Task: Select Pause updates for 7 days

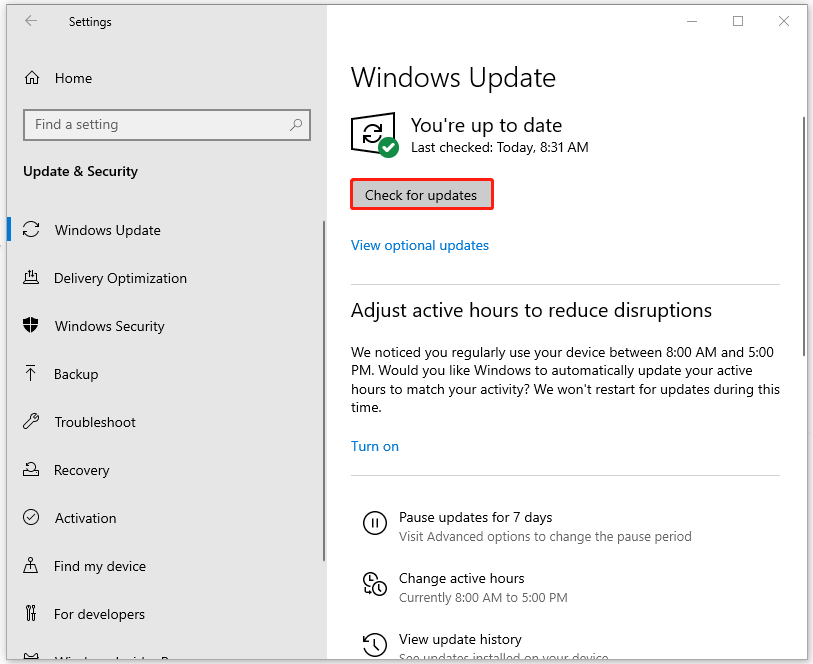Action: [475, 518]
